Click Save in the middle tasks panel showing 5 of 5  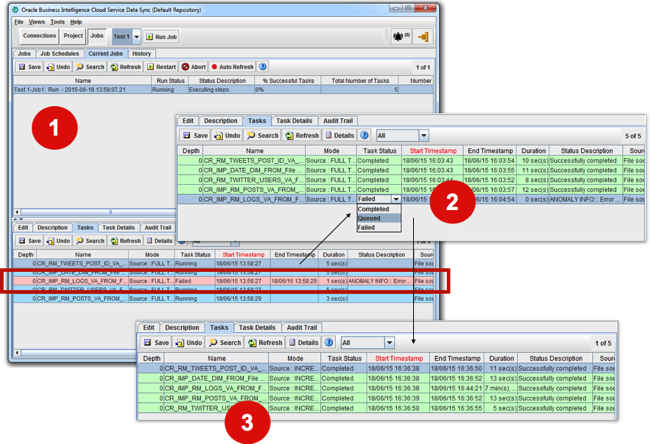(x=195, y=136)
